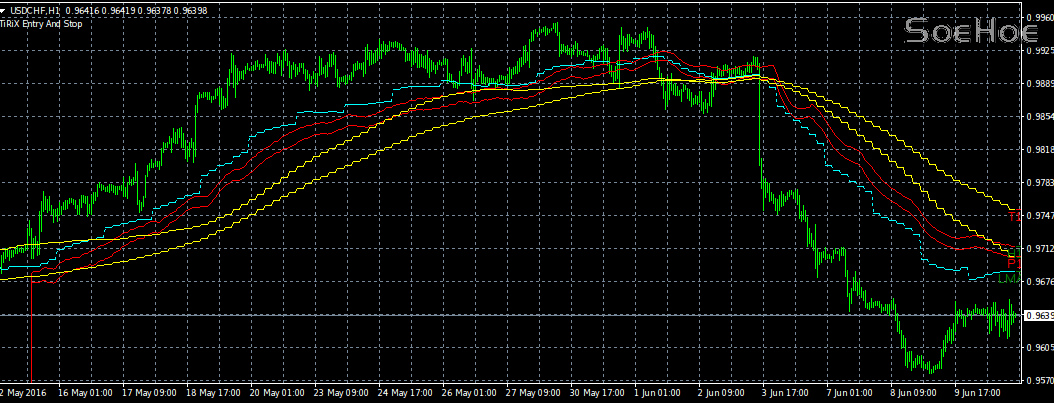The height and width of the screenshot is (403, 1054).
Task: Click the 0.9854 price scale value
Action: (1039, 117)
